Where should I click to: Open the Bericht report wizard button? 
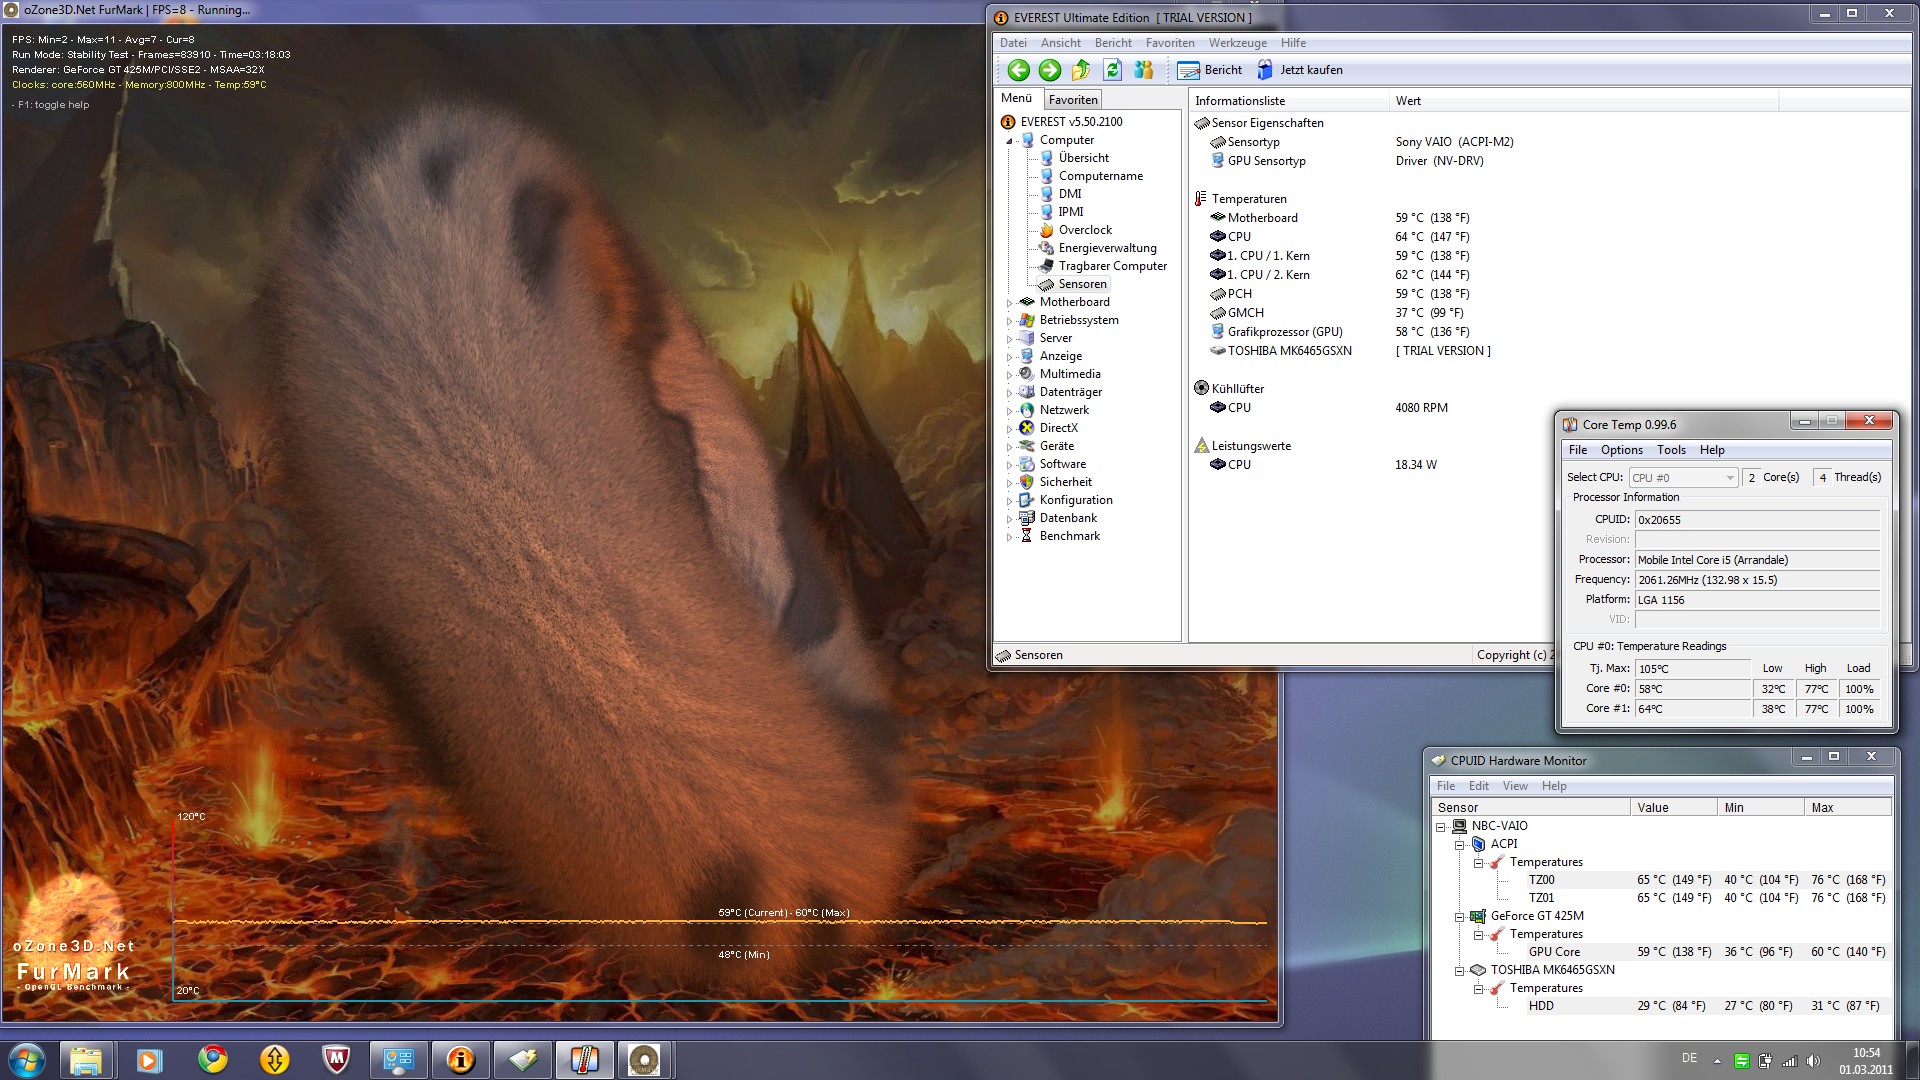(1210, 70)
